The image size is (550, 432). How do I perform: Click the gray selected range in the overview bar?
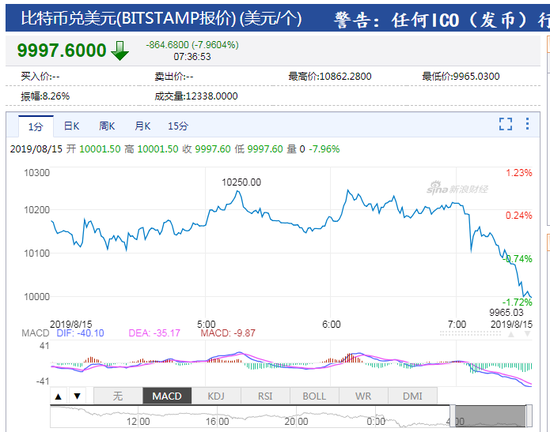pos(491,416)
